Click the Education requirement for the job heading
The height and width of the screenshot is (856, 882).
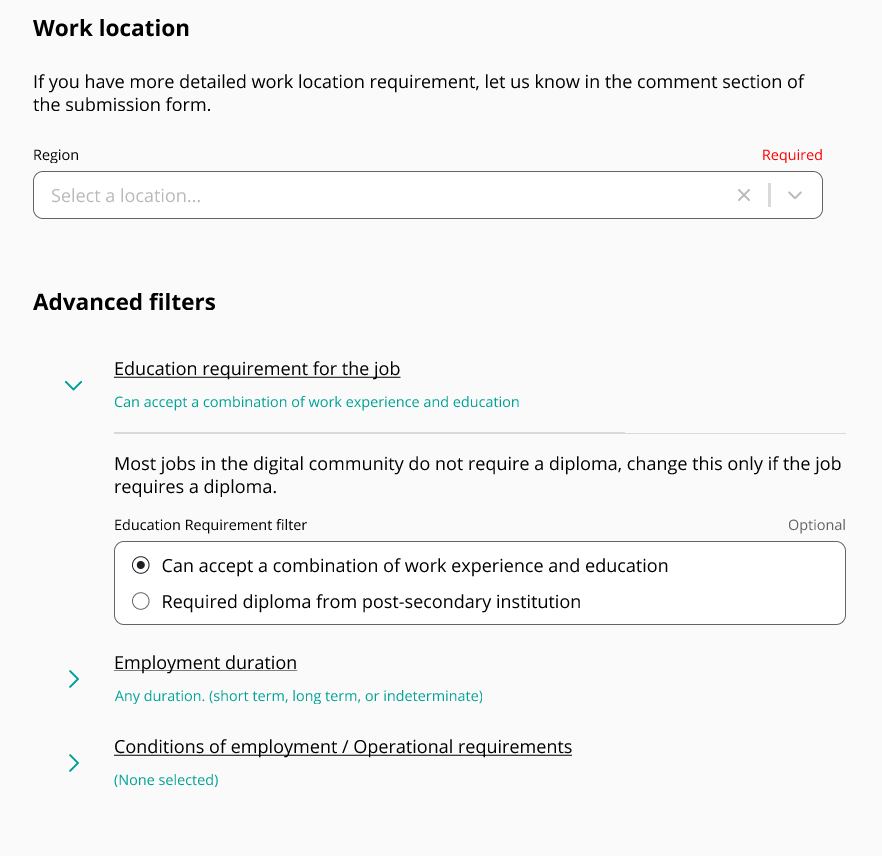coord(256,368)
